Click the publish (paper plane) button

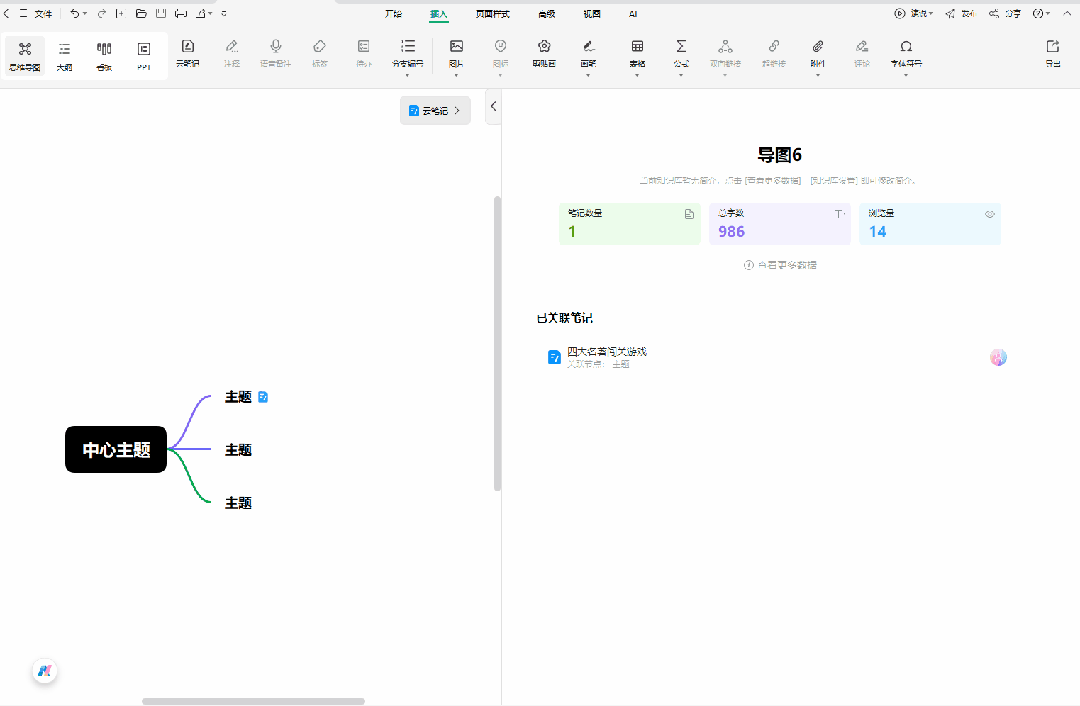click(960, 13)
